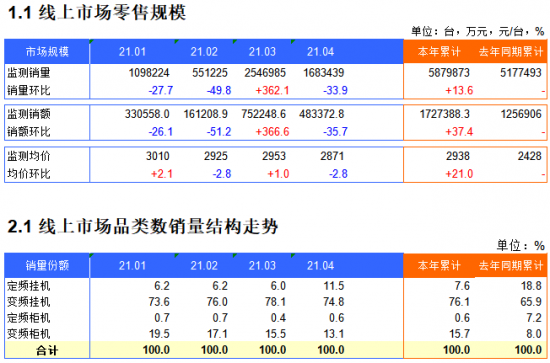Click the 变频柜机 row label
The image size is (550, 363).
click(x=29, y=334)
